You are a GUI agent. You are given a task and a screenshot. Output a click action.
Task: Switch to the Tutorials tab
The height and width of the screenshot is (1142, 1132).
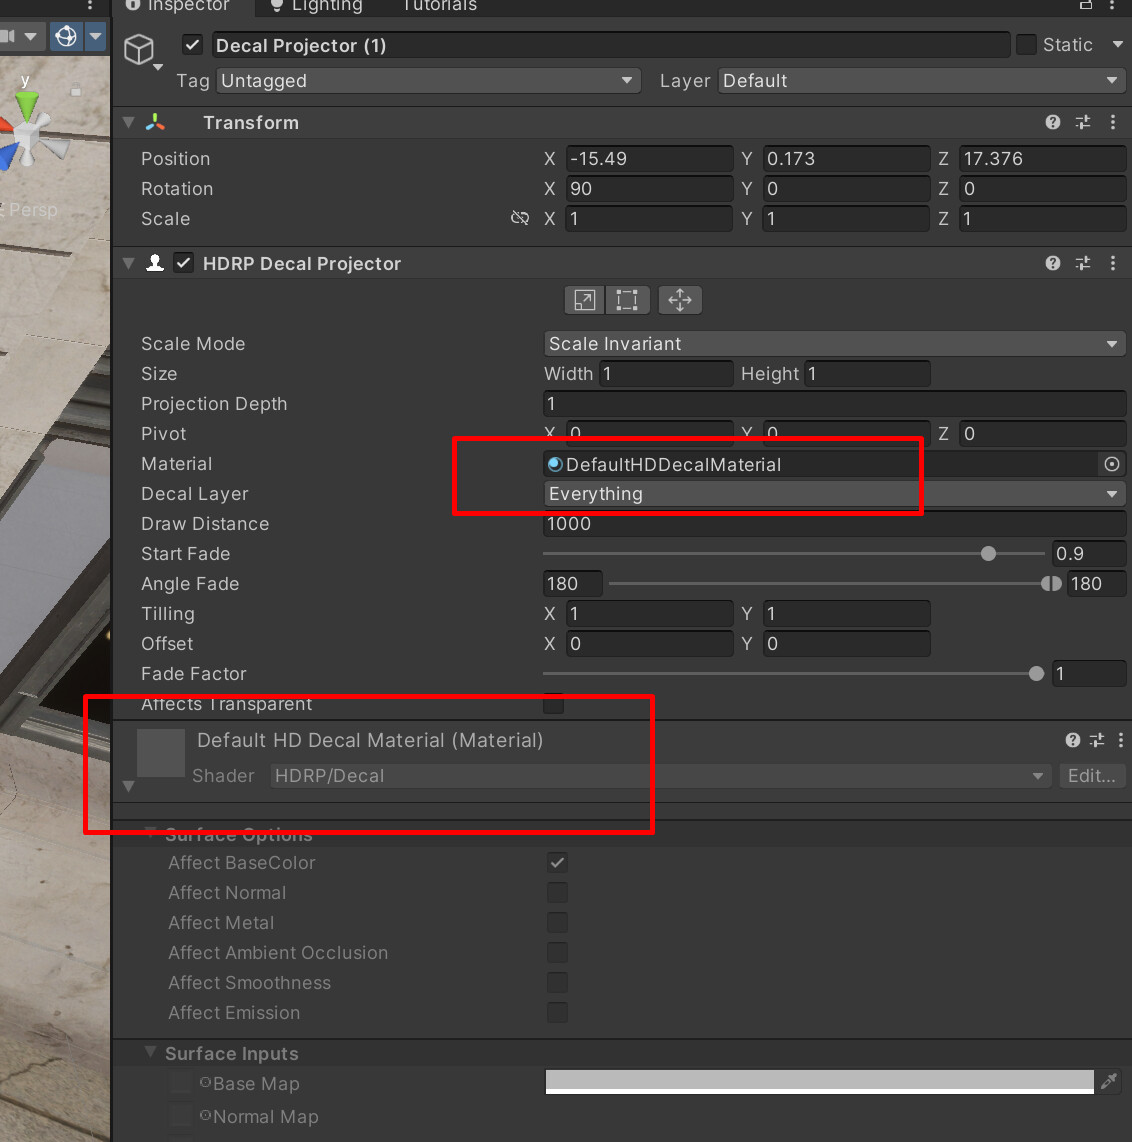(439, 6)
